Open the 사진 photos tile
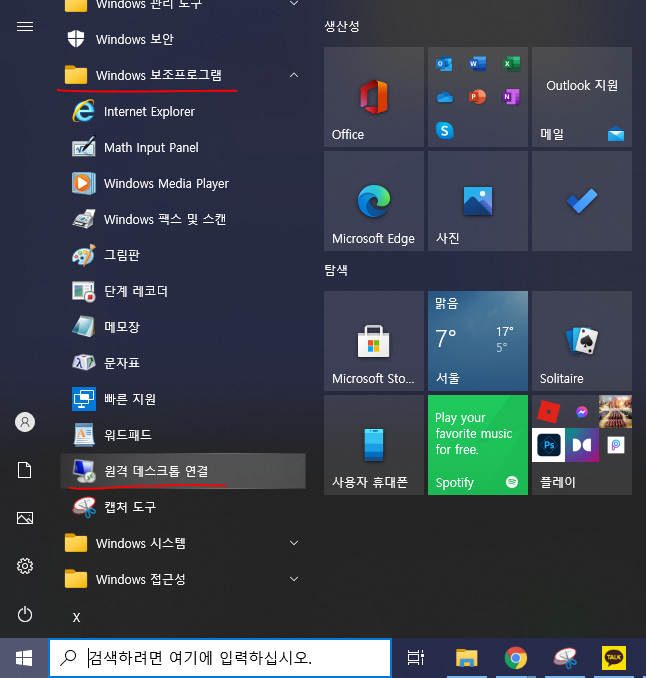 pos(478,201)
